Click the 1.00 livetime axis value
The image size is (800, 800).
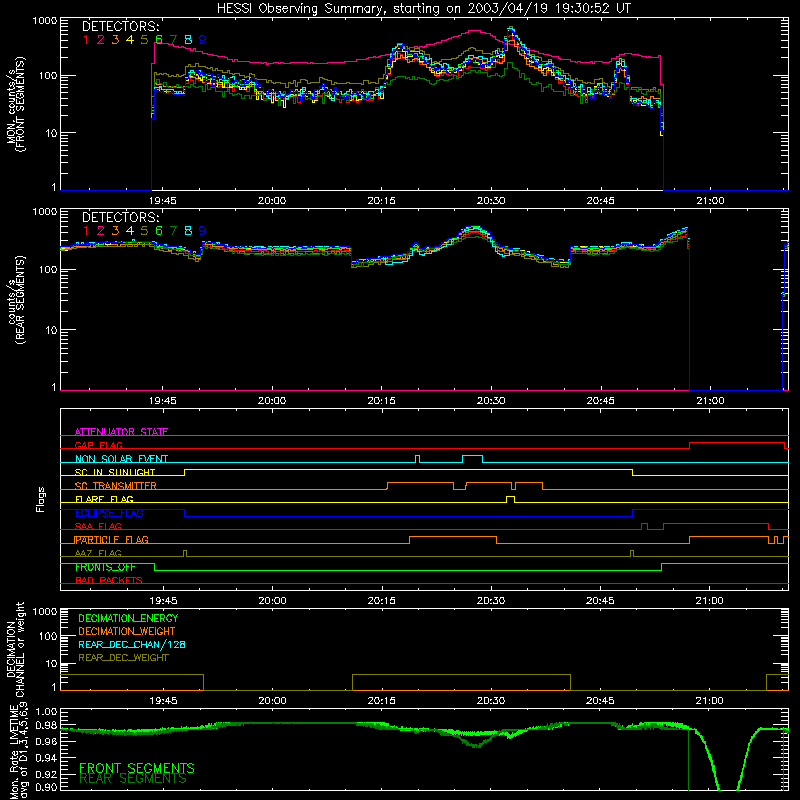(x=46, y=712)
